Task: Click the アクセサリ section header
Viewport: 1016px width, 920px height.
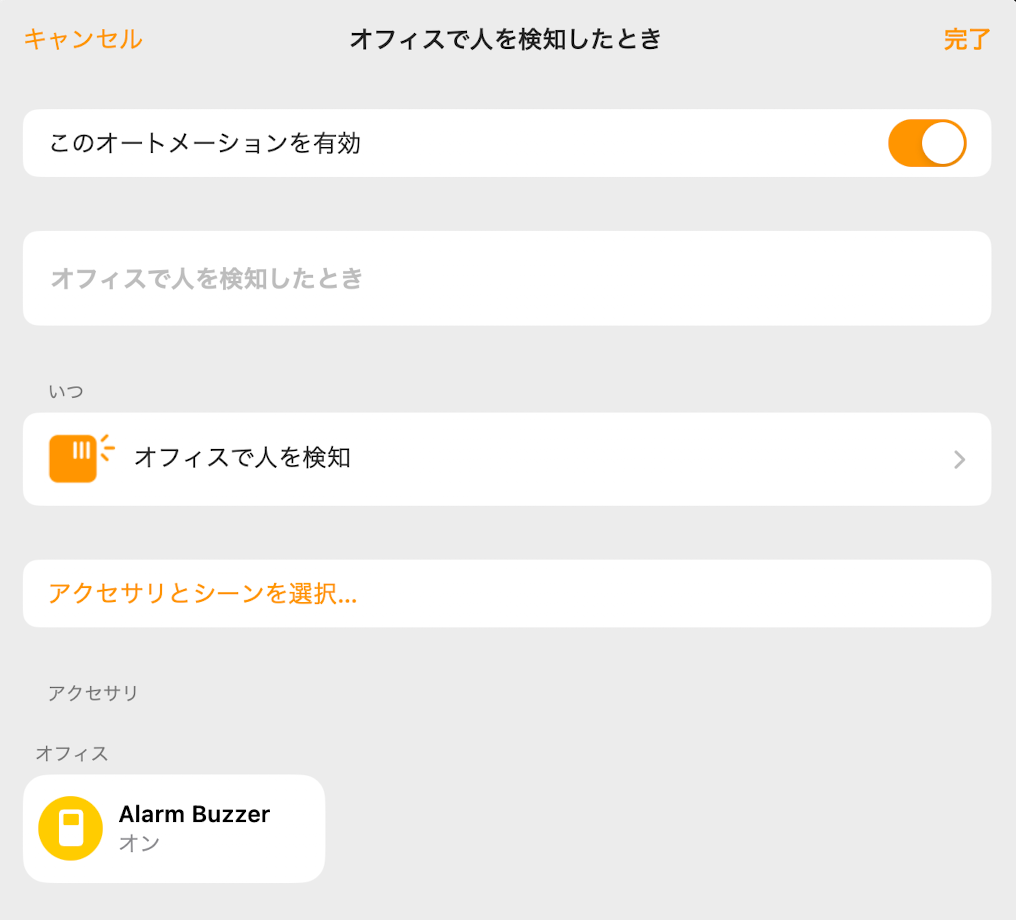Action: tap(93, 693)
